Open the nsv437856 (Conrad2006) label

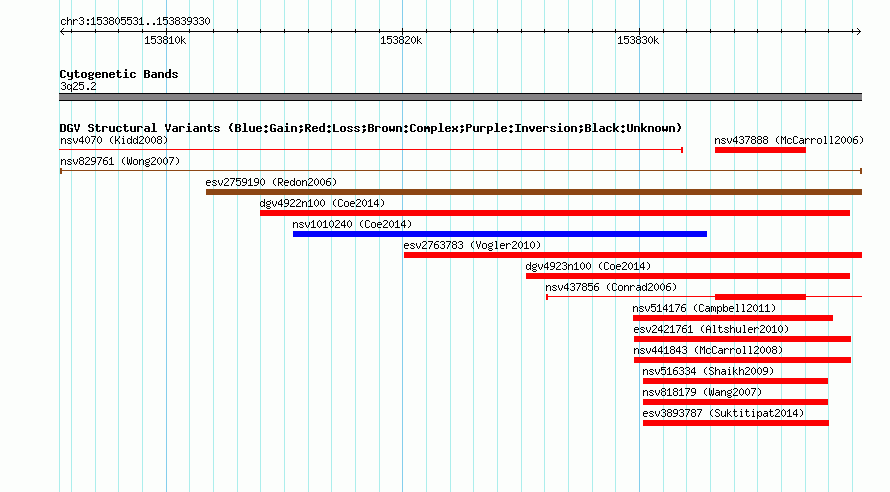pyautogui.click(x=611, y=287)
